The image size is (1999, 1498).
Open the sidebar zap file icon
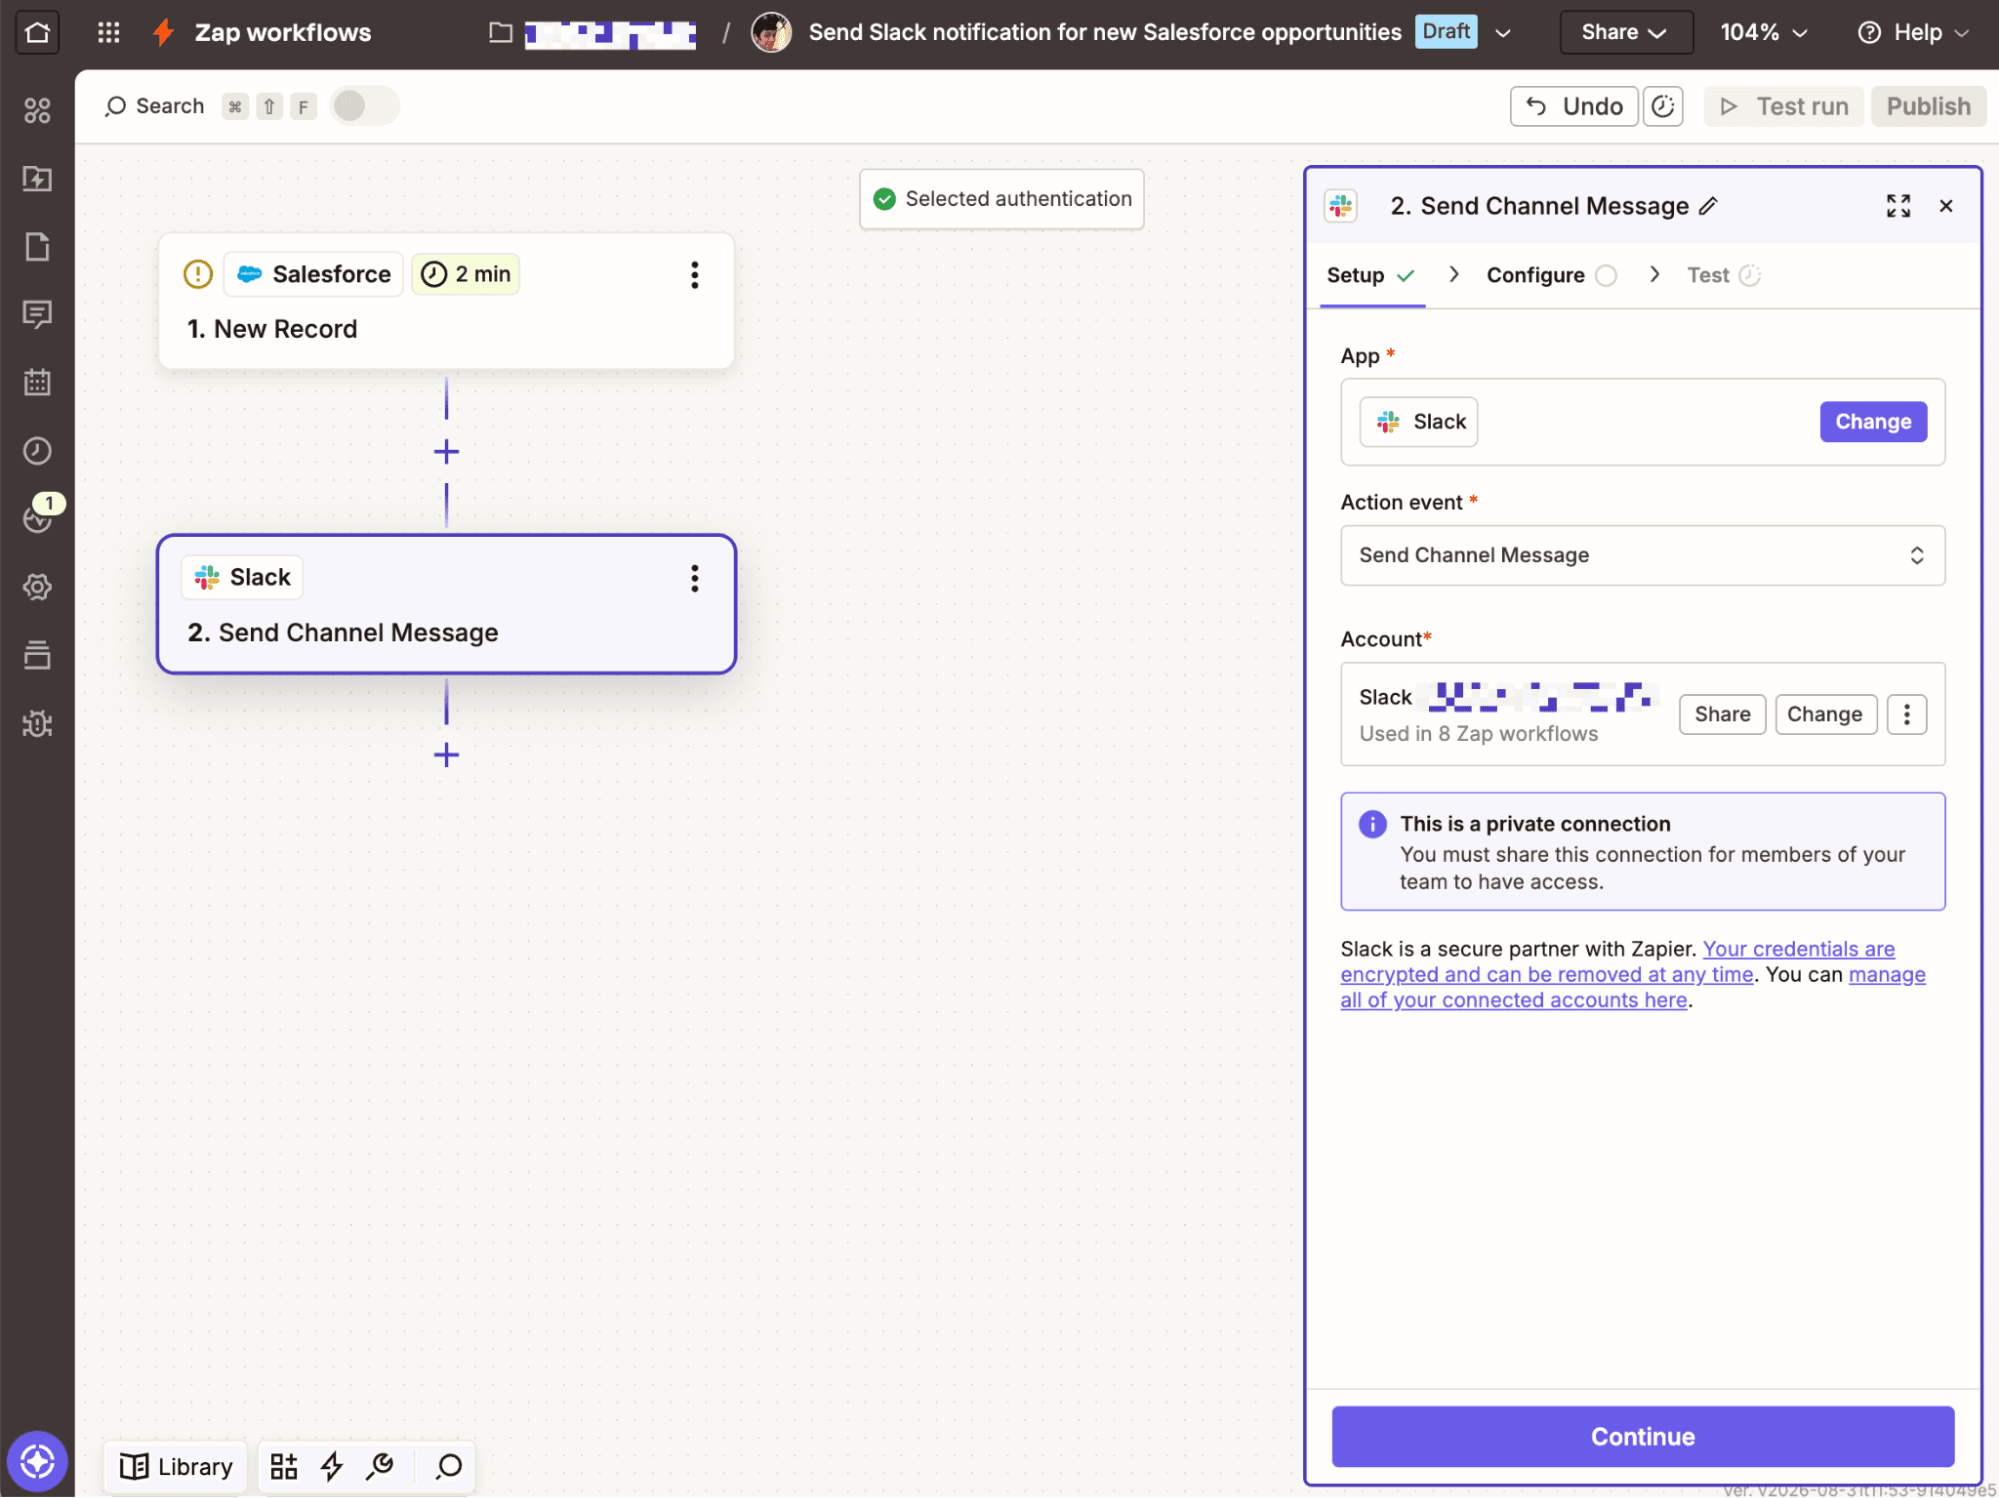[x=37, y=178]
